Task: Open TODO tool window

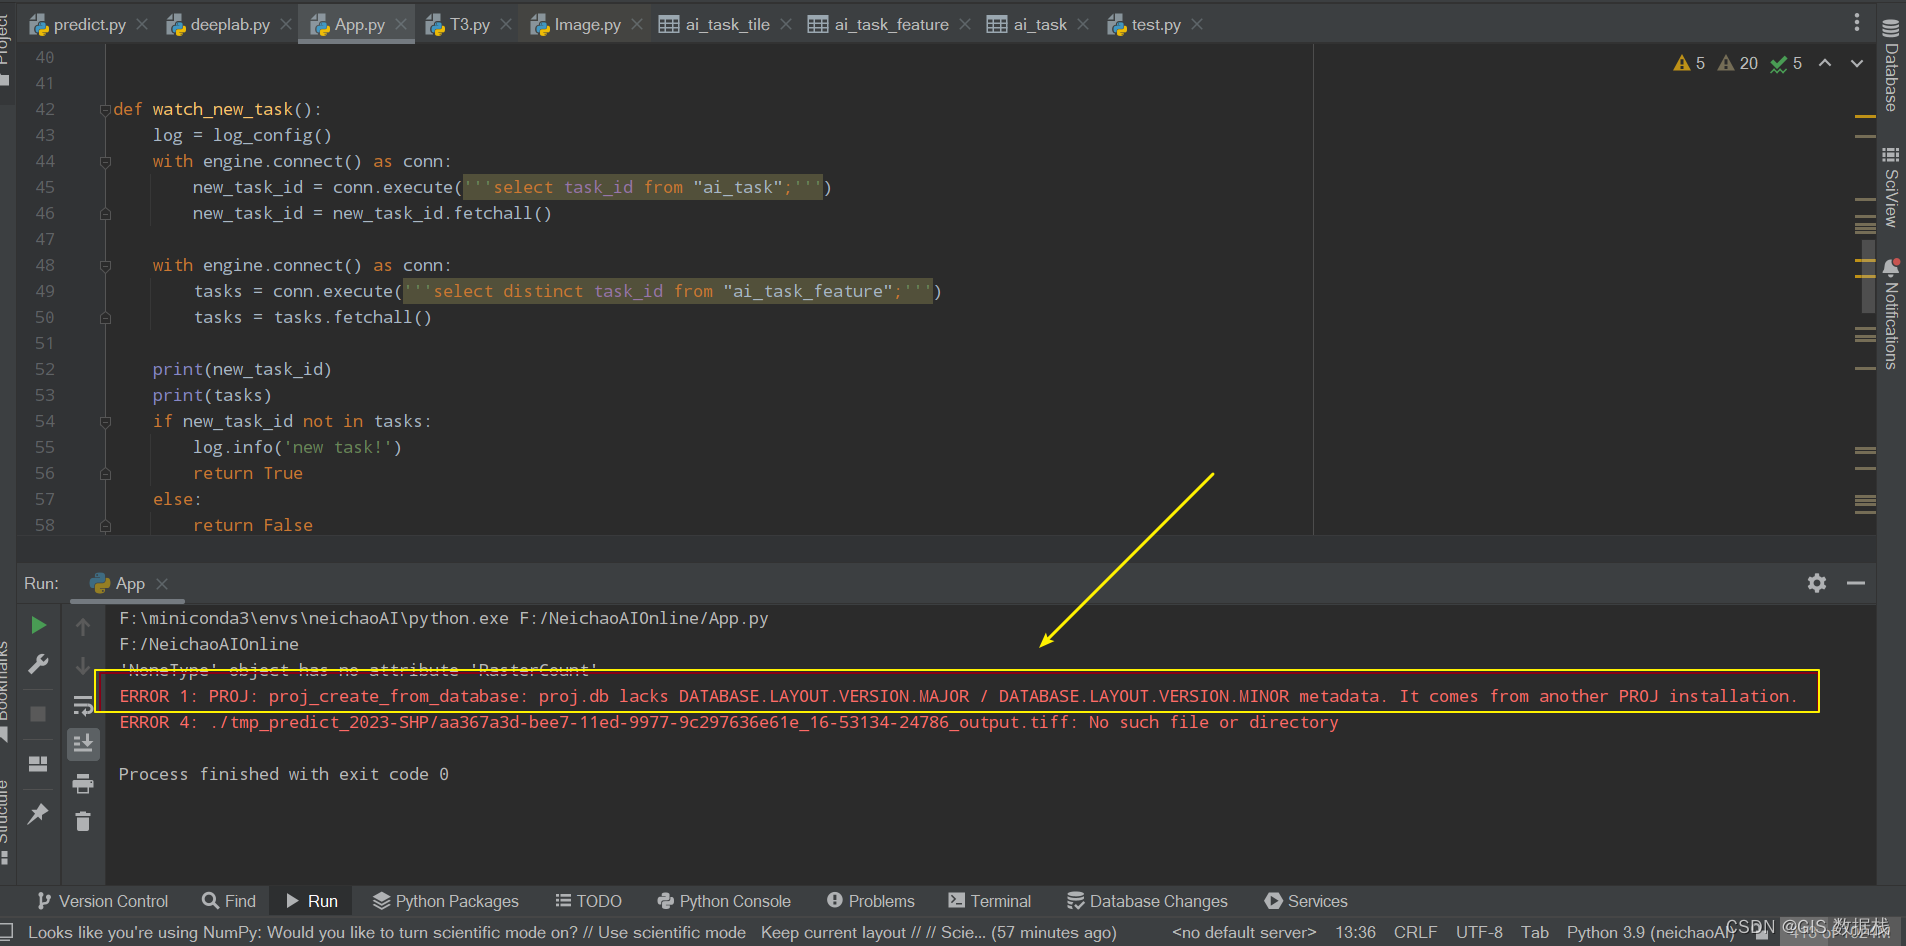Action: click(589, 901)
